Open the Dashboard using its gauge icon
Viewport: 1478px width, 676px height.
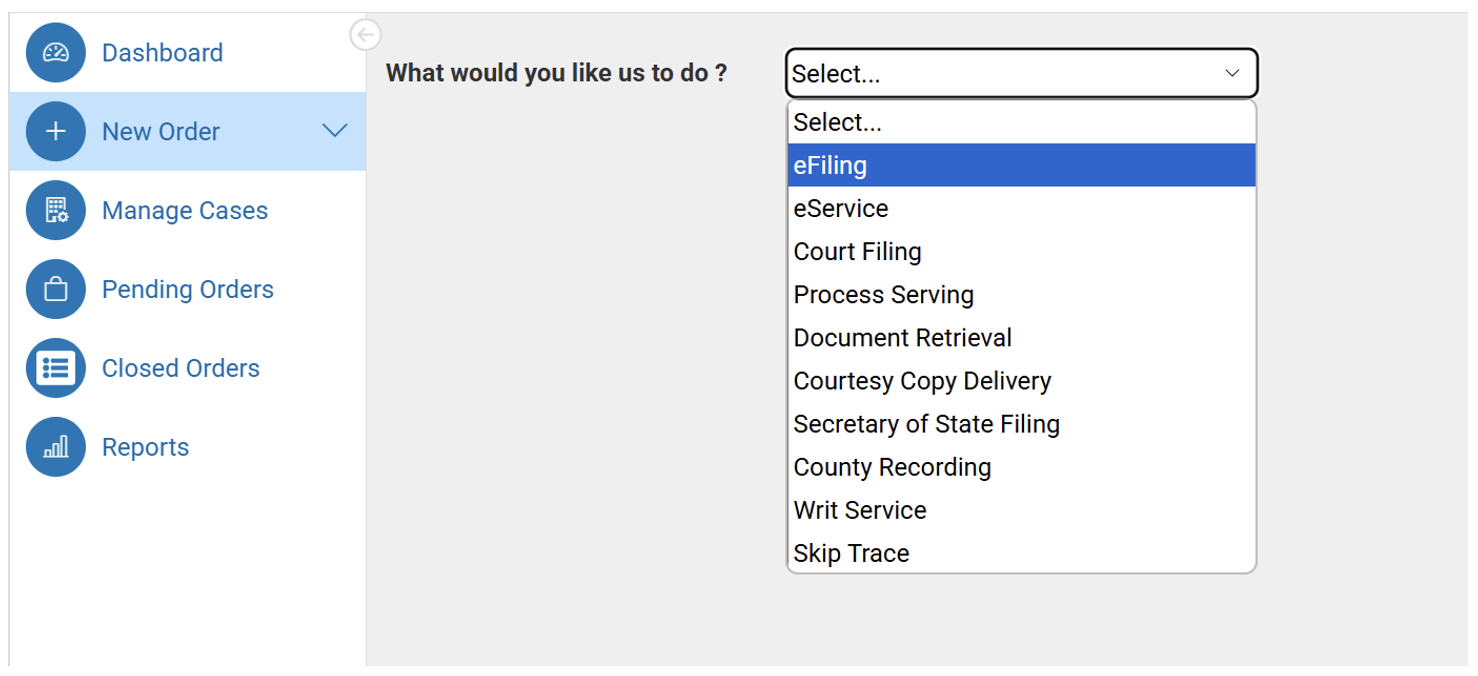(x=55, y=52)
